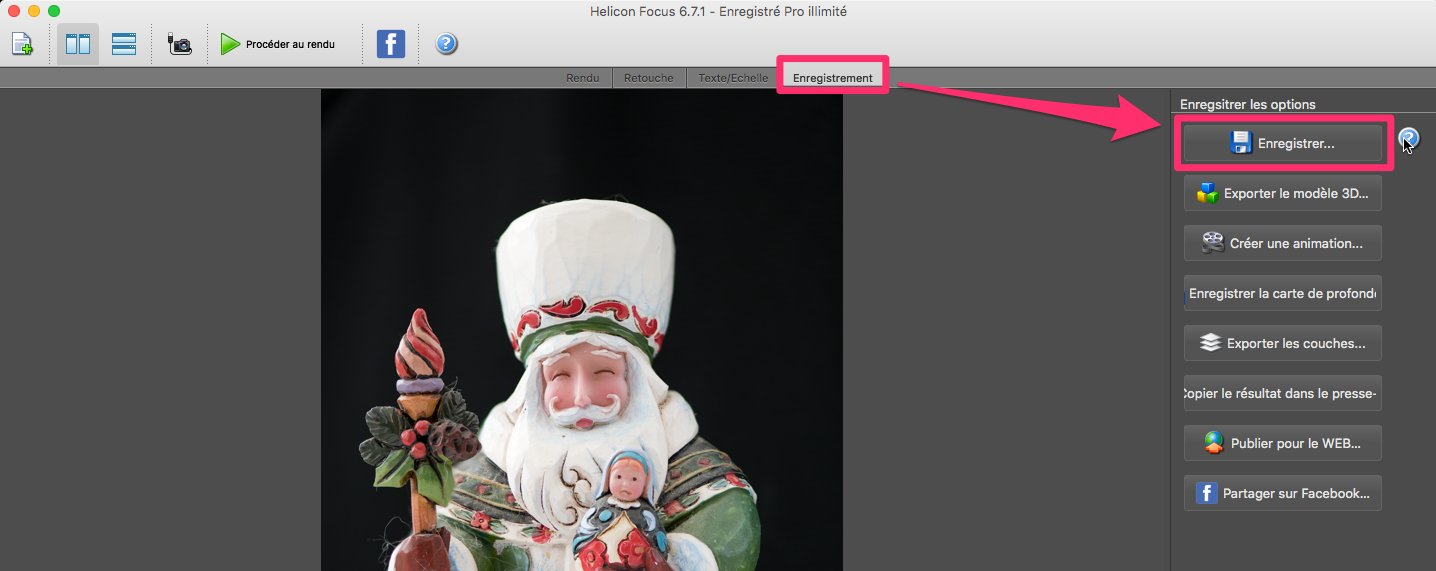Switch to side-by-side vertical panel layout
Screen dimensions: 1436x571
tap(78, 44)
